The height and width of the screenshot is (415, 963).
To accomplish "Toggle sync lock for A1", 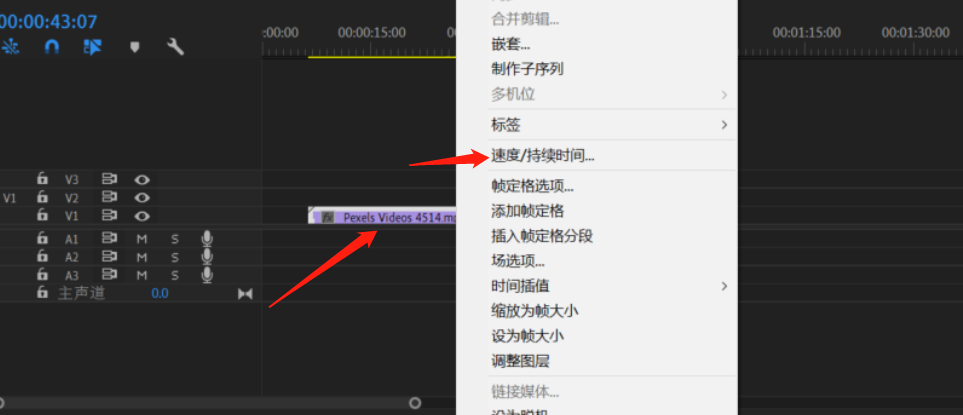I will (109, 238).
